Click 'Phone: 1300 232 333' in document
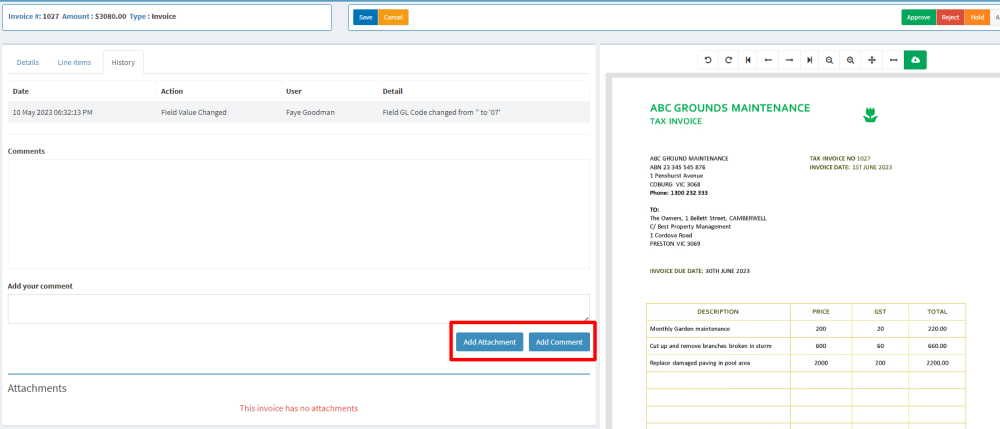This screenshot has width=1000, height=429. [679, 192]
